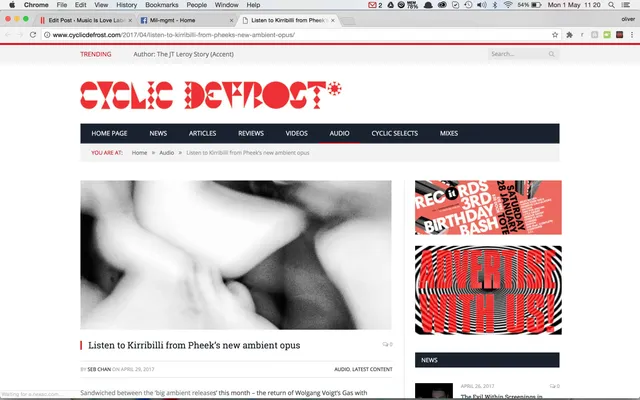Image resolution: width=640 pixels, height=400 pixels.
Task: Open the File menu
Action: 62,5
